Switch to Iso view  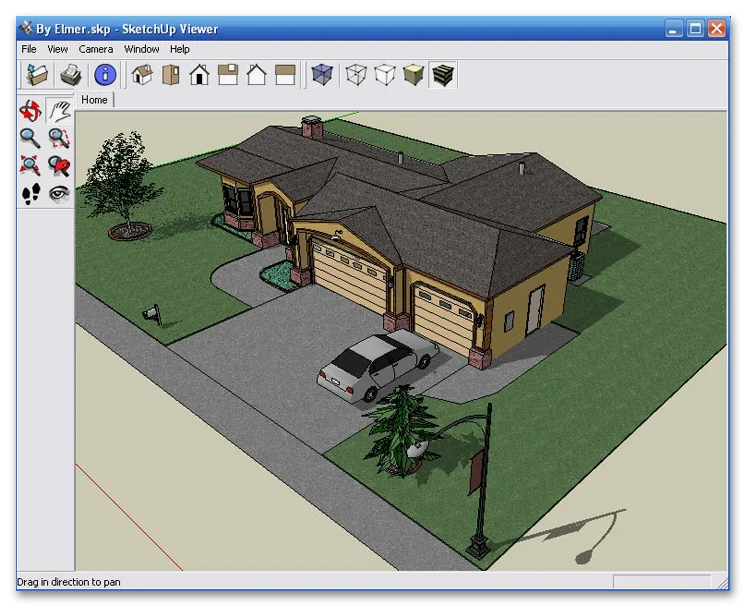click(x=142, y=74)
